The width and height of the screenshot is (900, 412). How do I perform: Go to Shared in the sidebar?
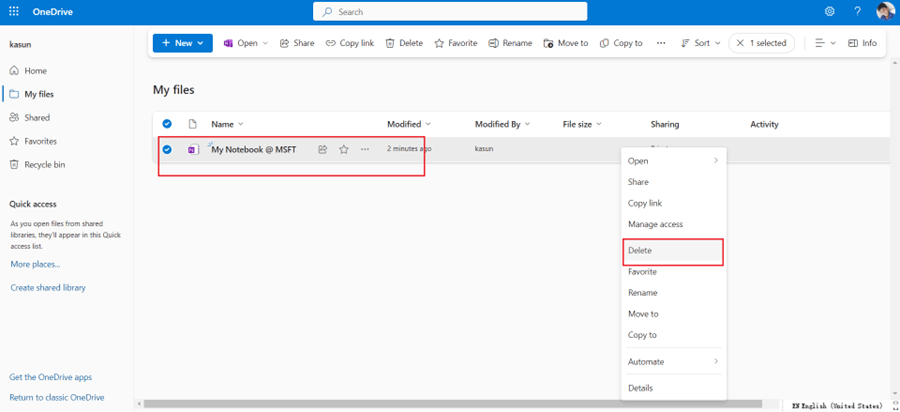pyautogui.click(x=37, y=118)
